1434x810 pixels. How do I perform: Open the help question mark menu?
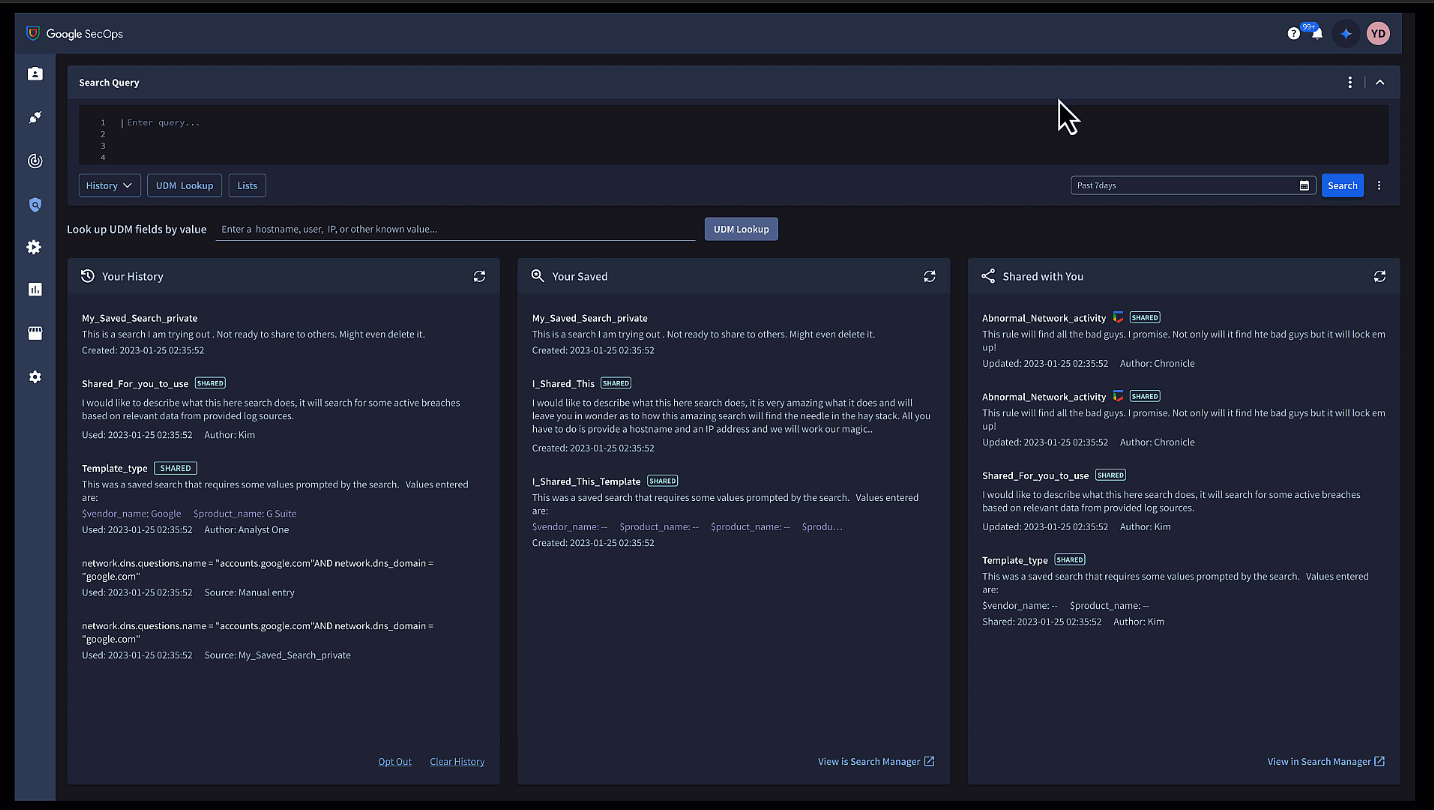click(x=1294, y=33)
